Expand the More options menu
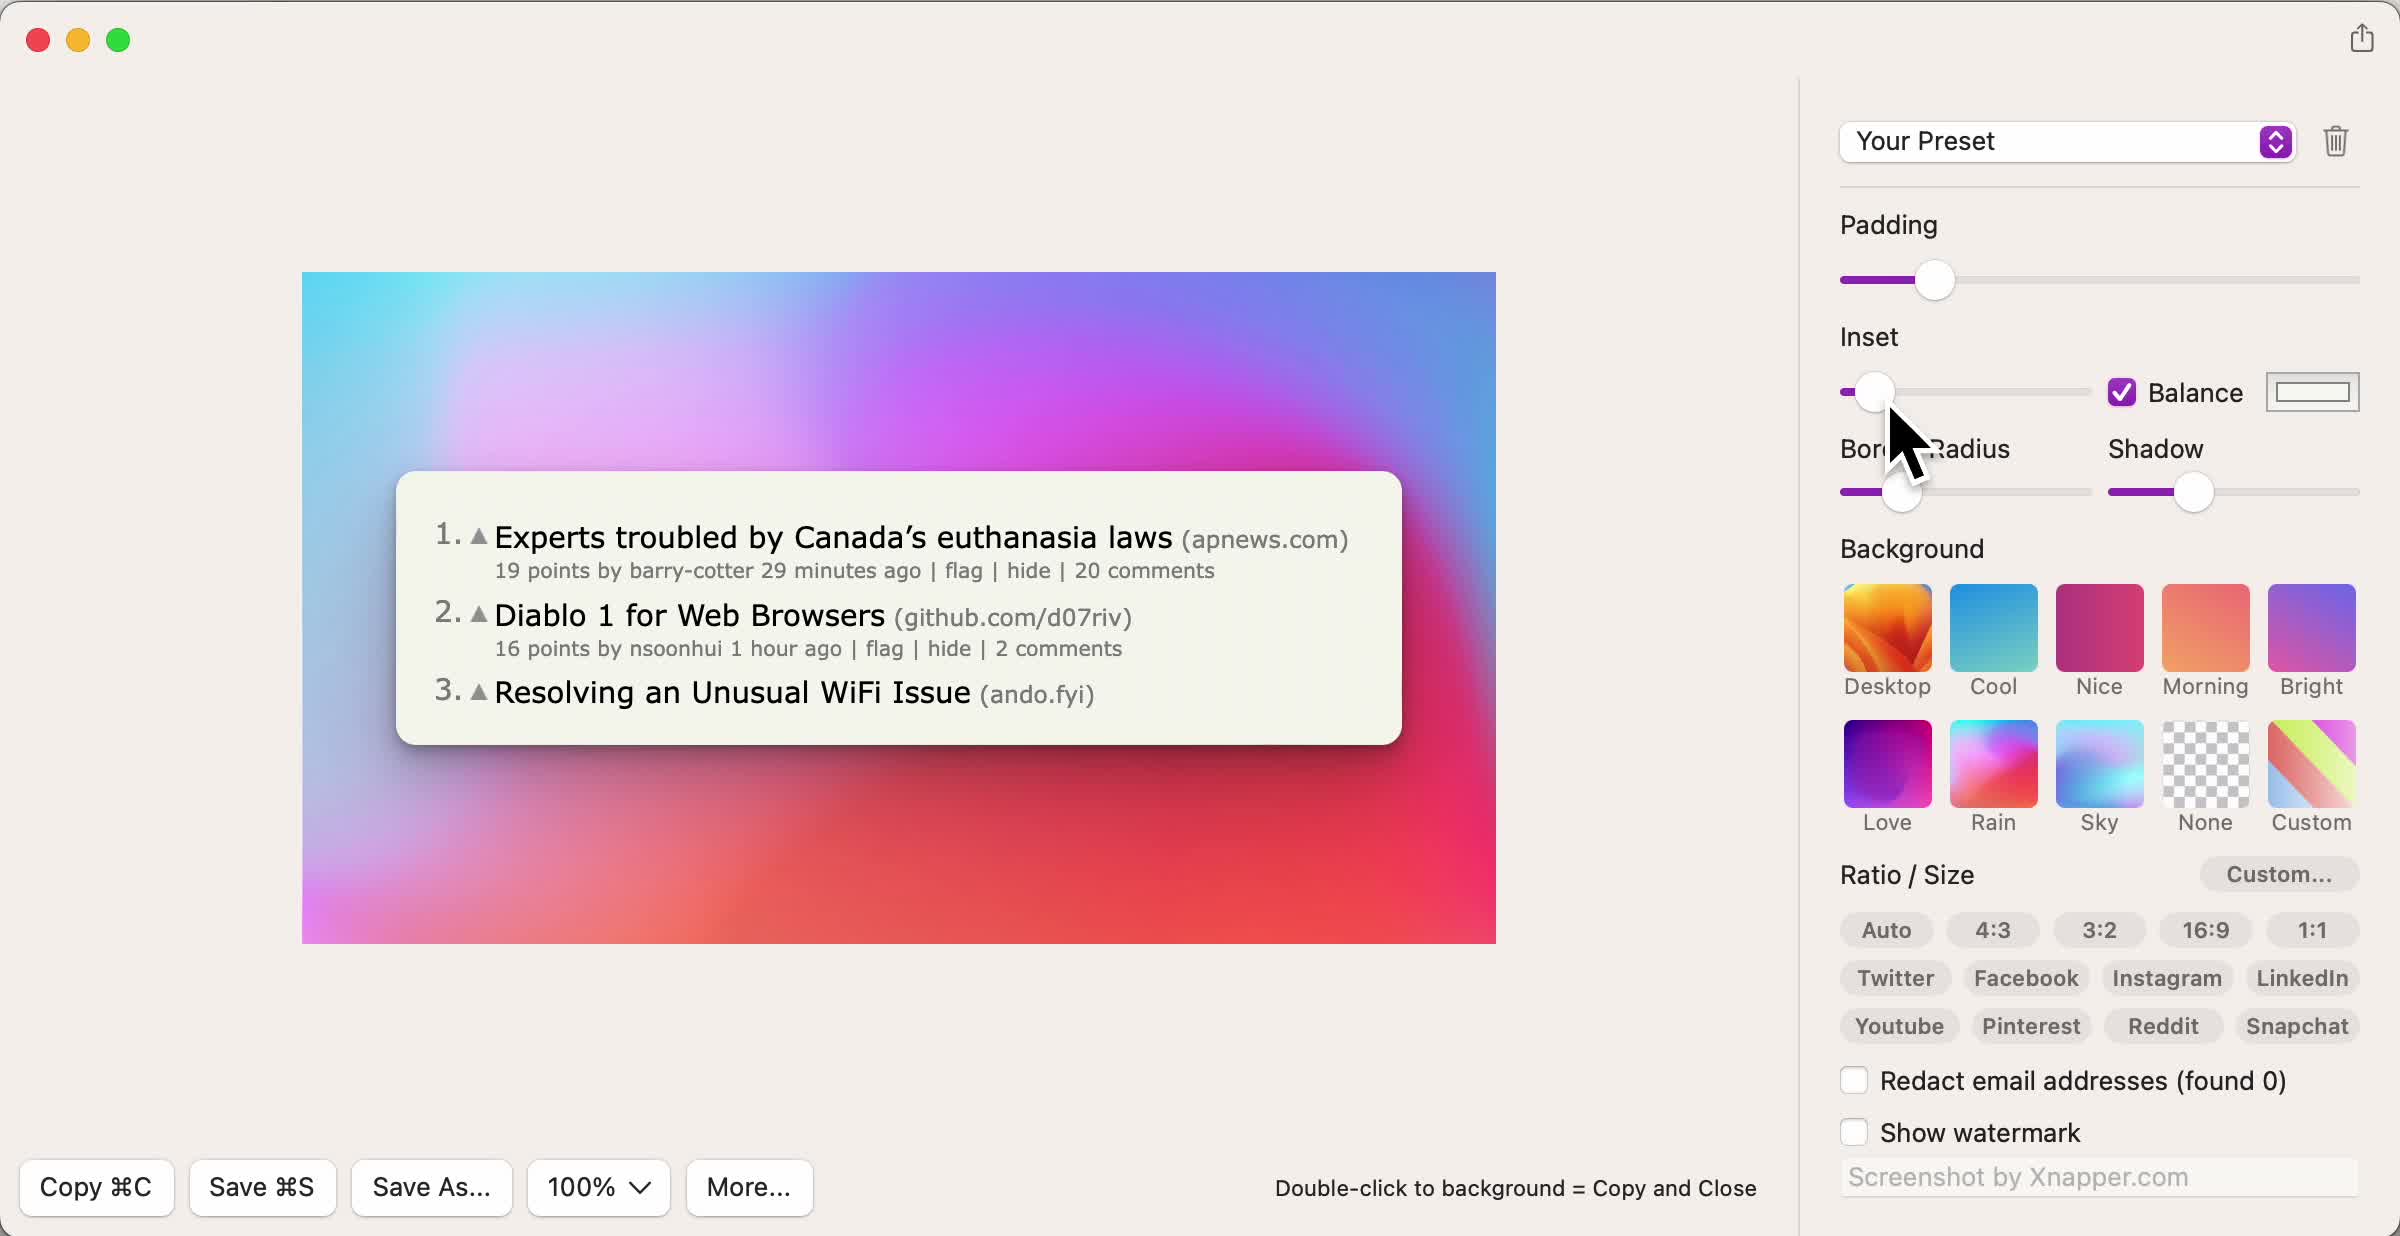The width and height of the screenshot is (2400, 1236). point(749,1187)
